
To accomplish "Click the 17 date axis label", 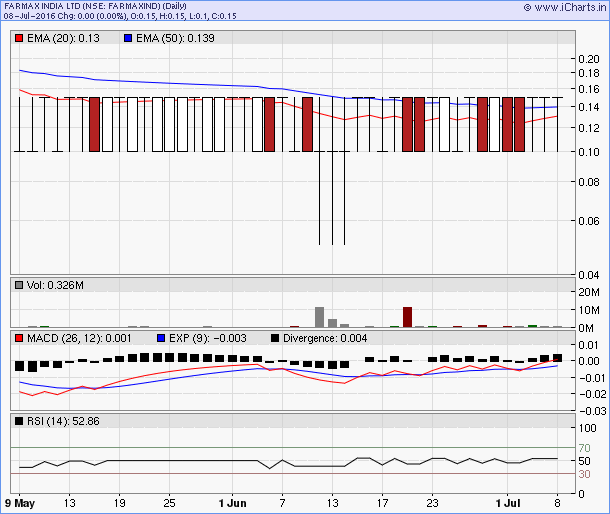I will (382, 503).
